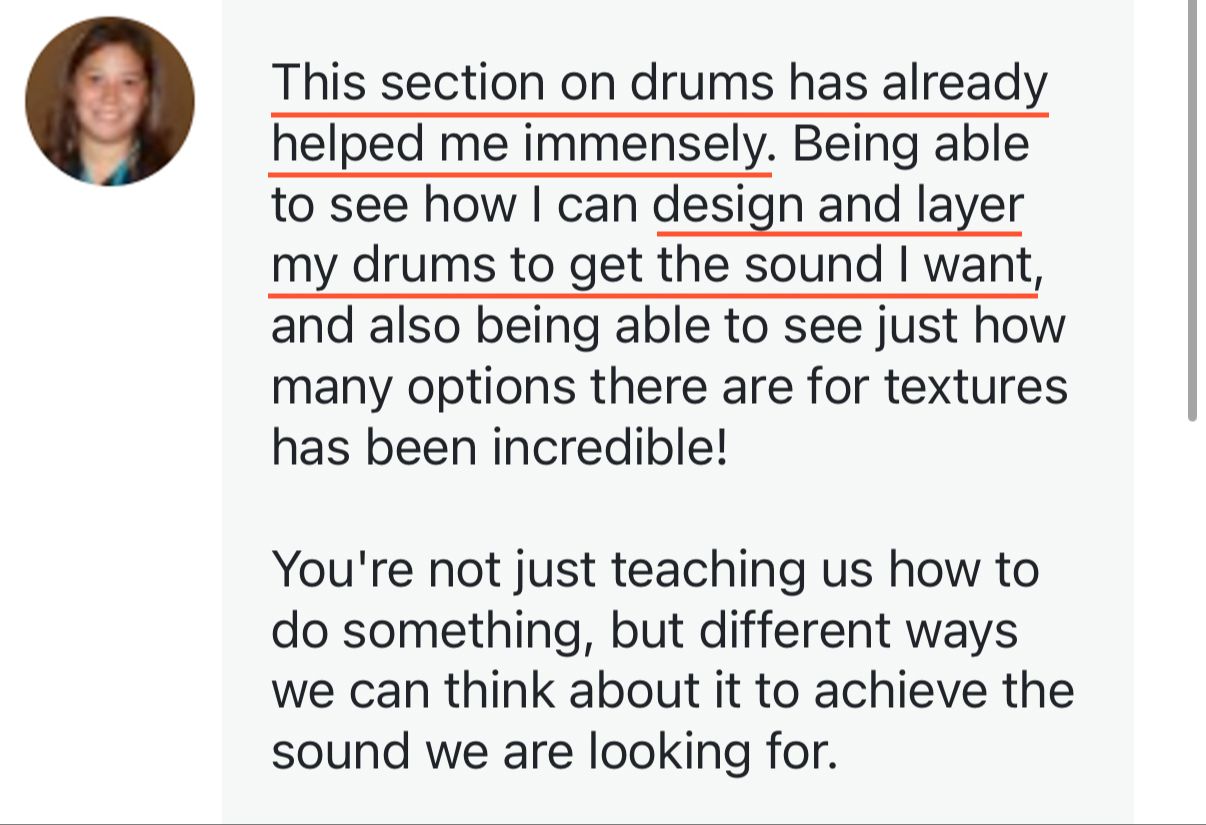This screenshot has height=825, width=1206.
Task: Click the words "Being able" in first line
Action: [910, 146]
